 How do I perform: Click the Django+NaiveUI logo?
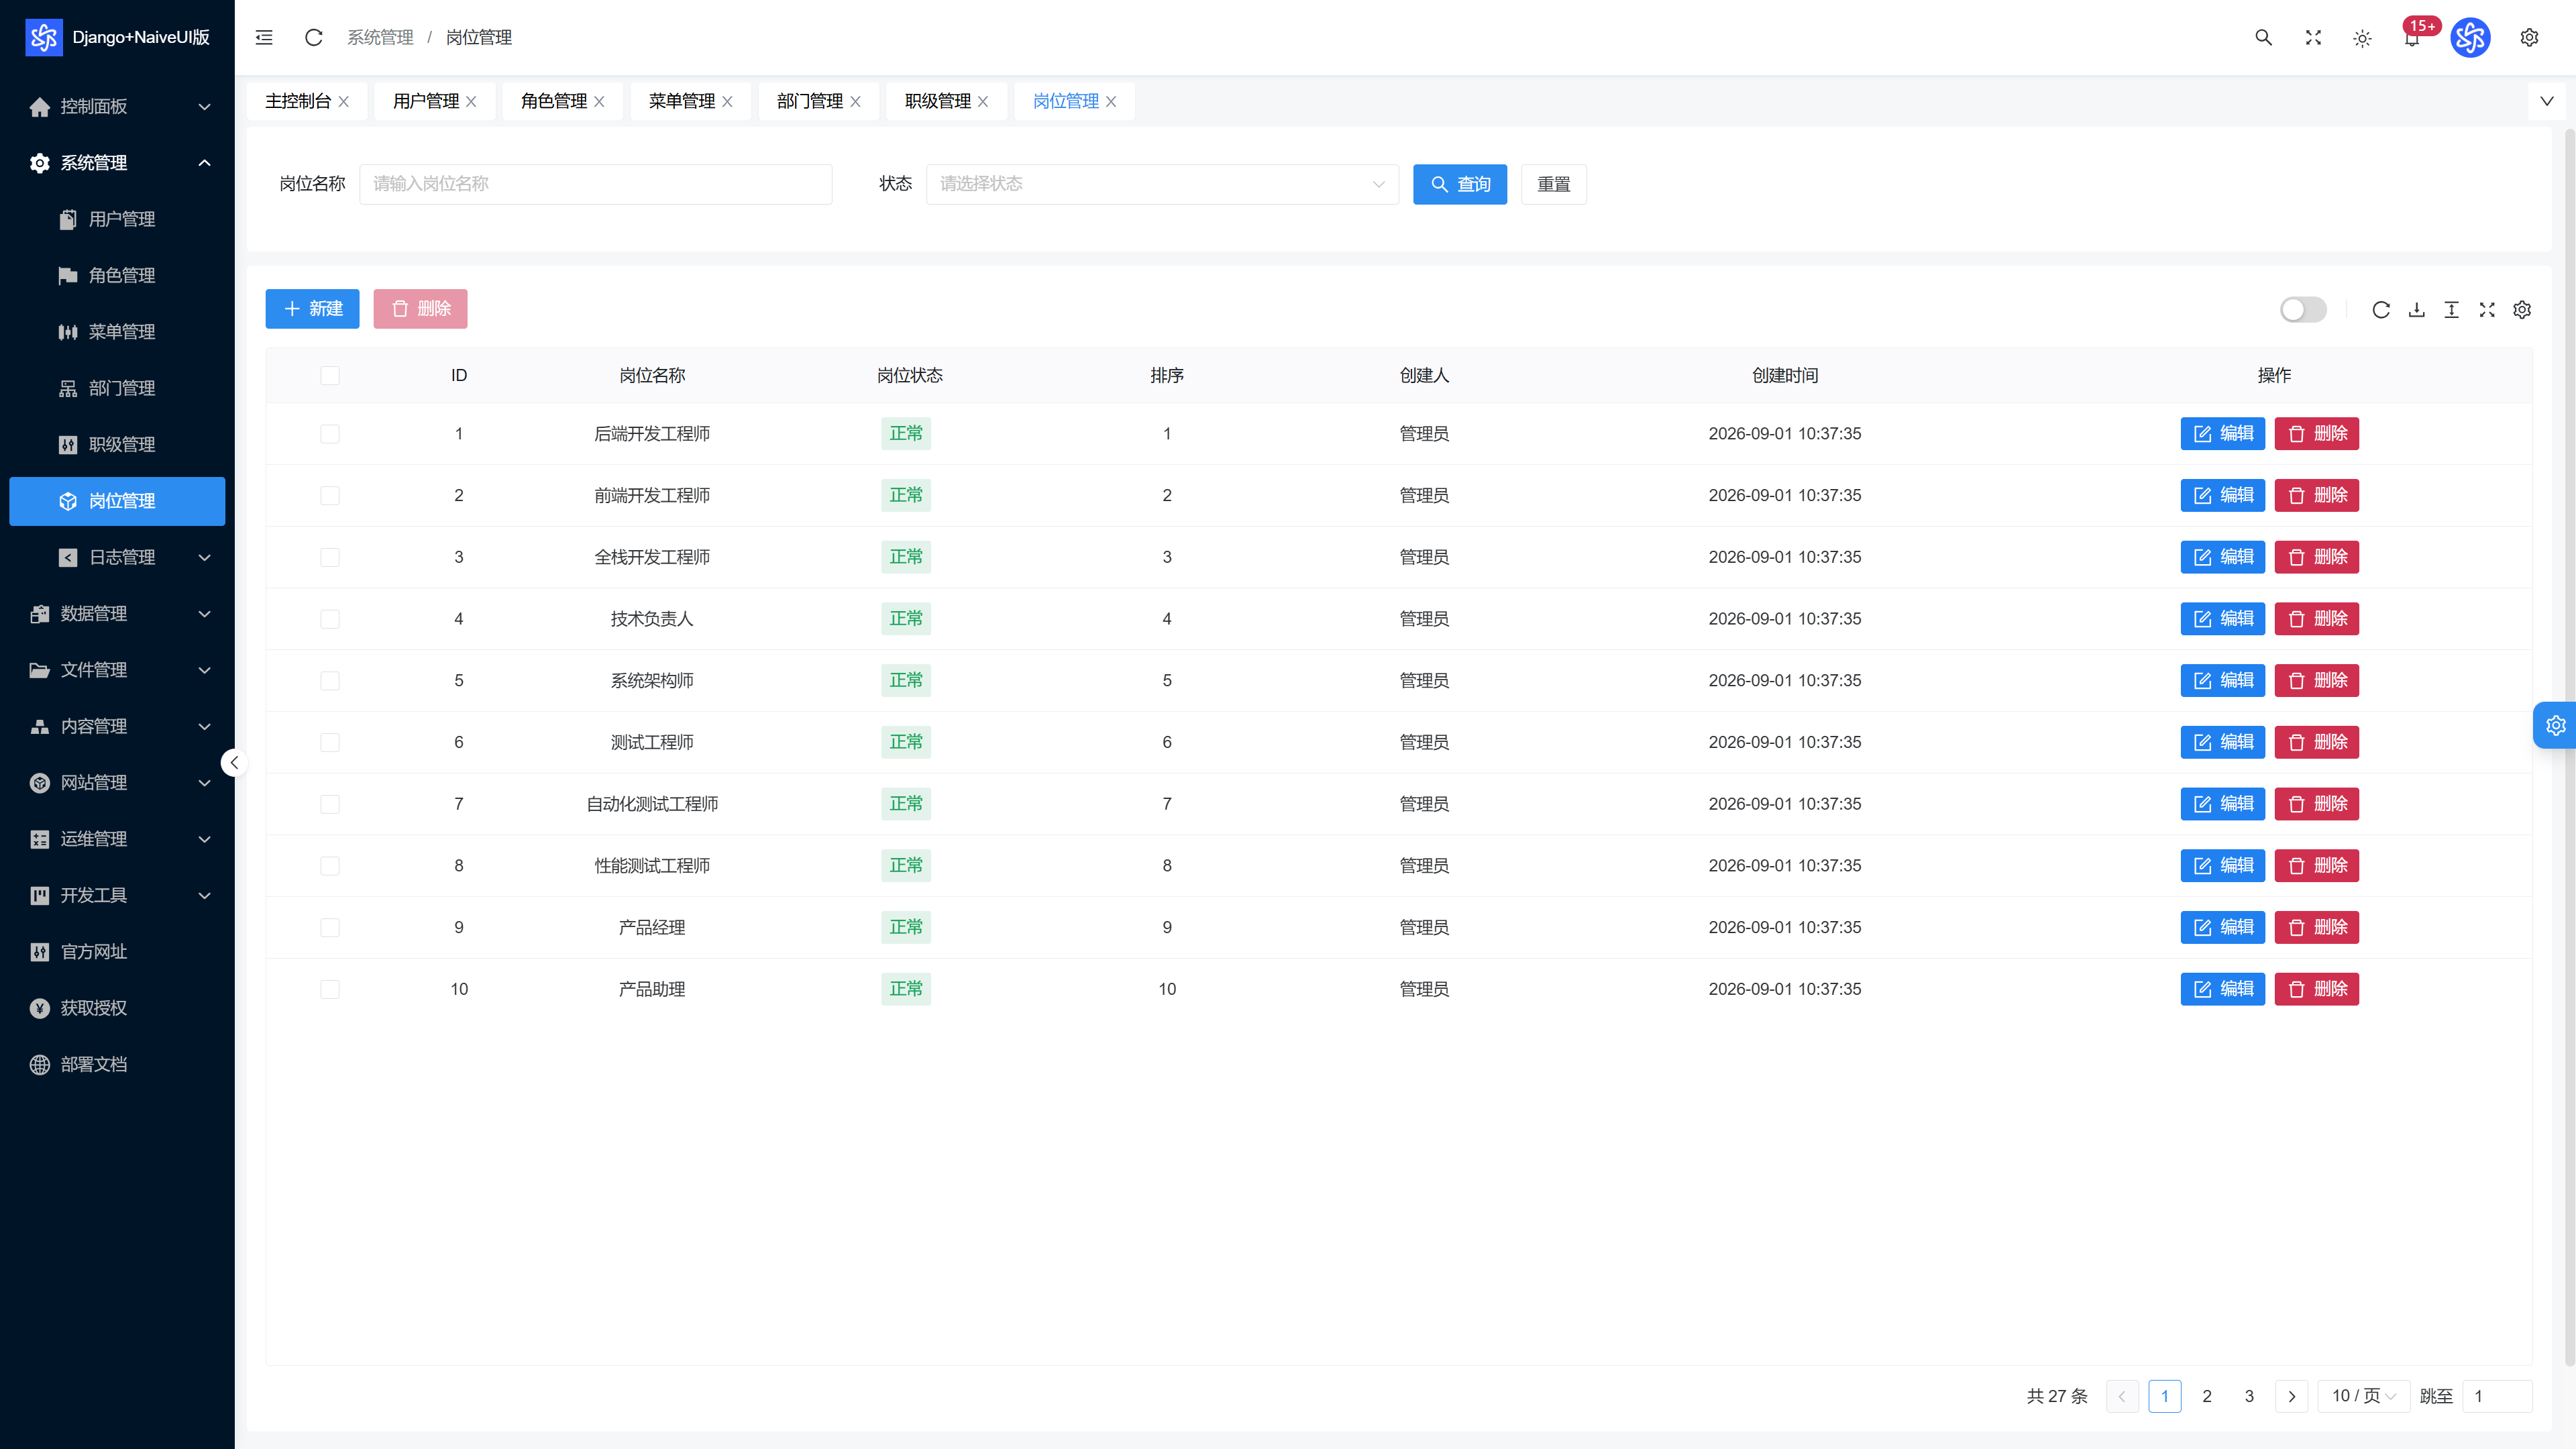click(43, 37)
